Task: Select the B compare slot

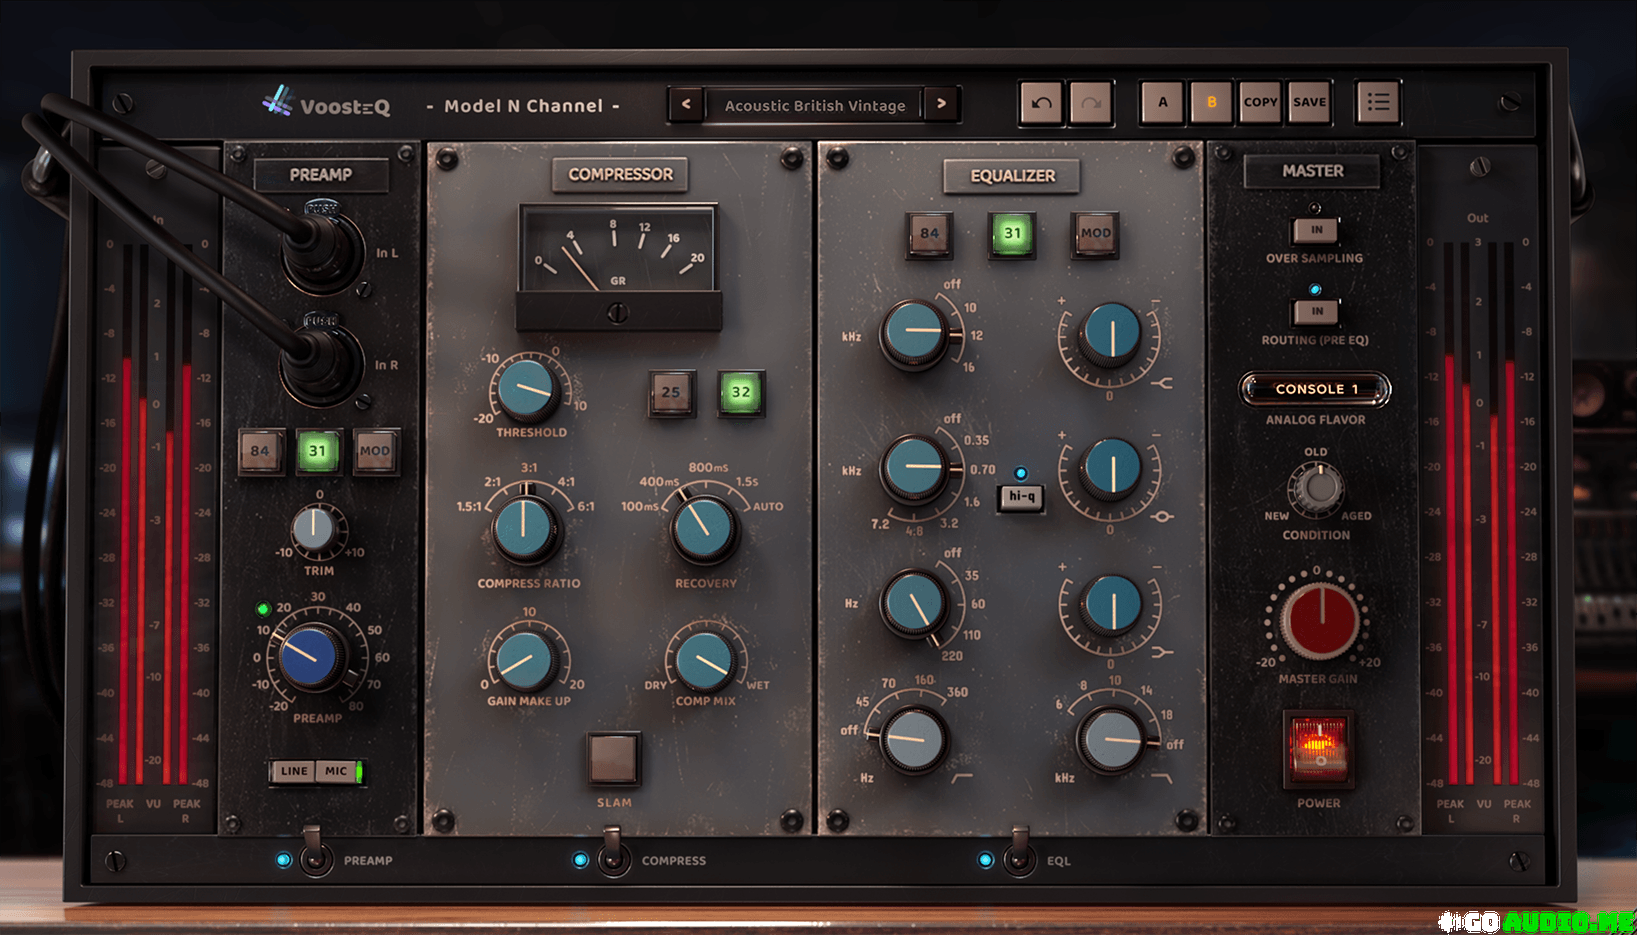Action: tap(1211, 102)
